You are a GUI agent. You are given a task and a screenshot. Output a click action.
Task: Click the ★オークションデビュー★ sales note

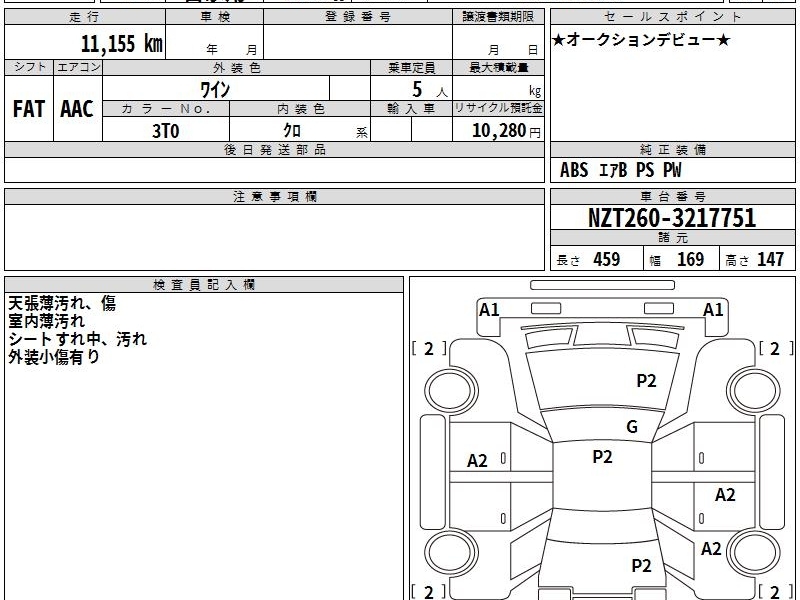[641, 40]
